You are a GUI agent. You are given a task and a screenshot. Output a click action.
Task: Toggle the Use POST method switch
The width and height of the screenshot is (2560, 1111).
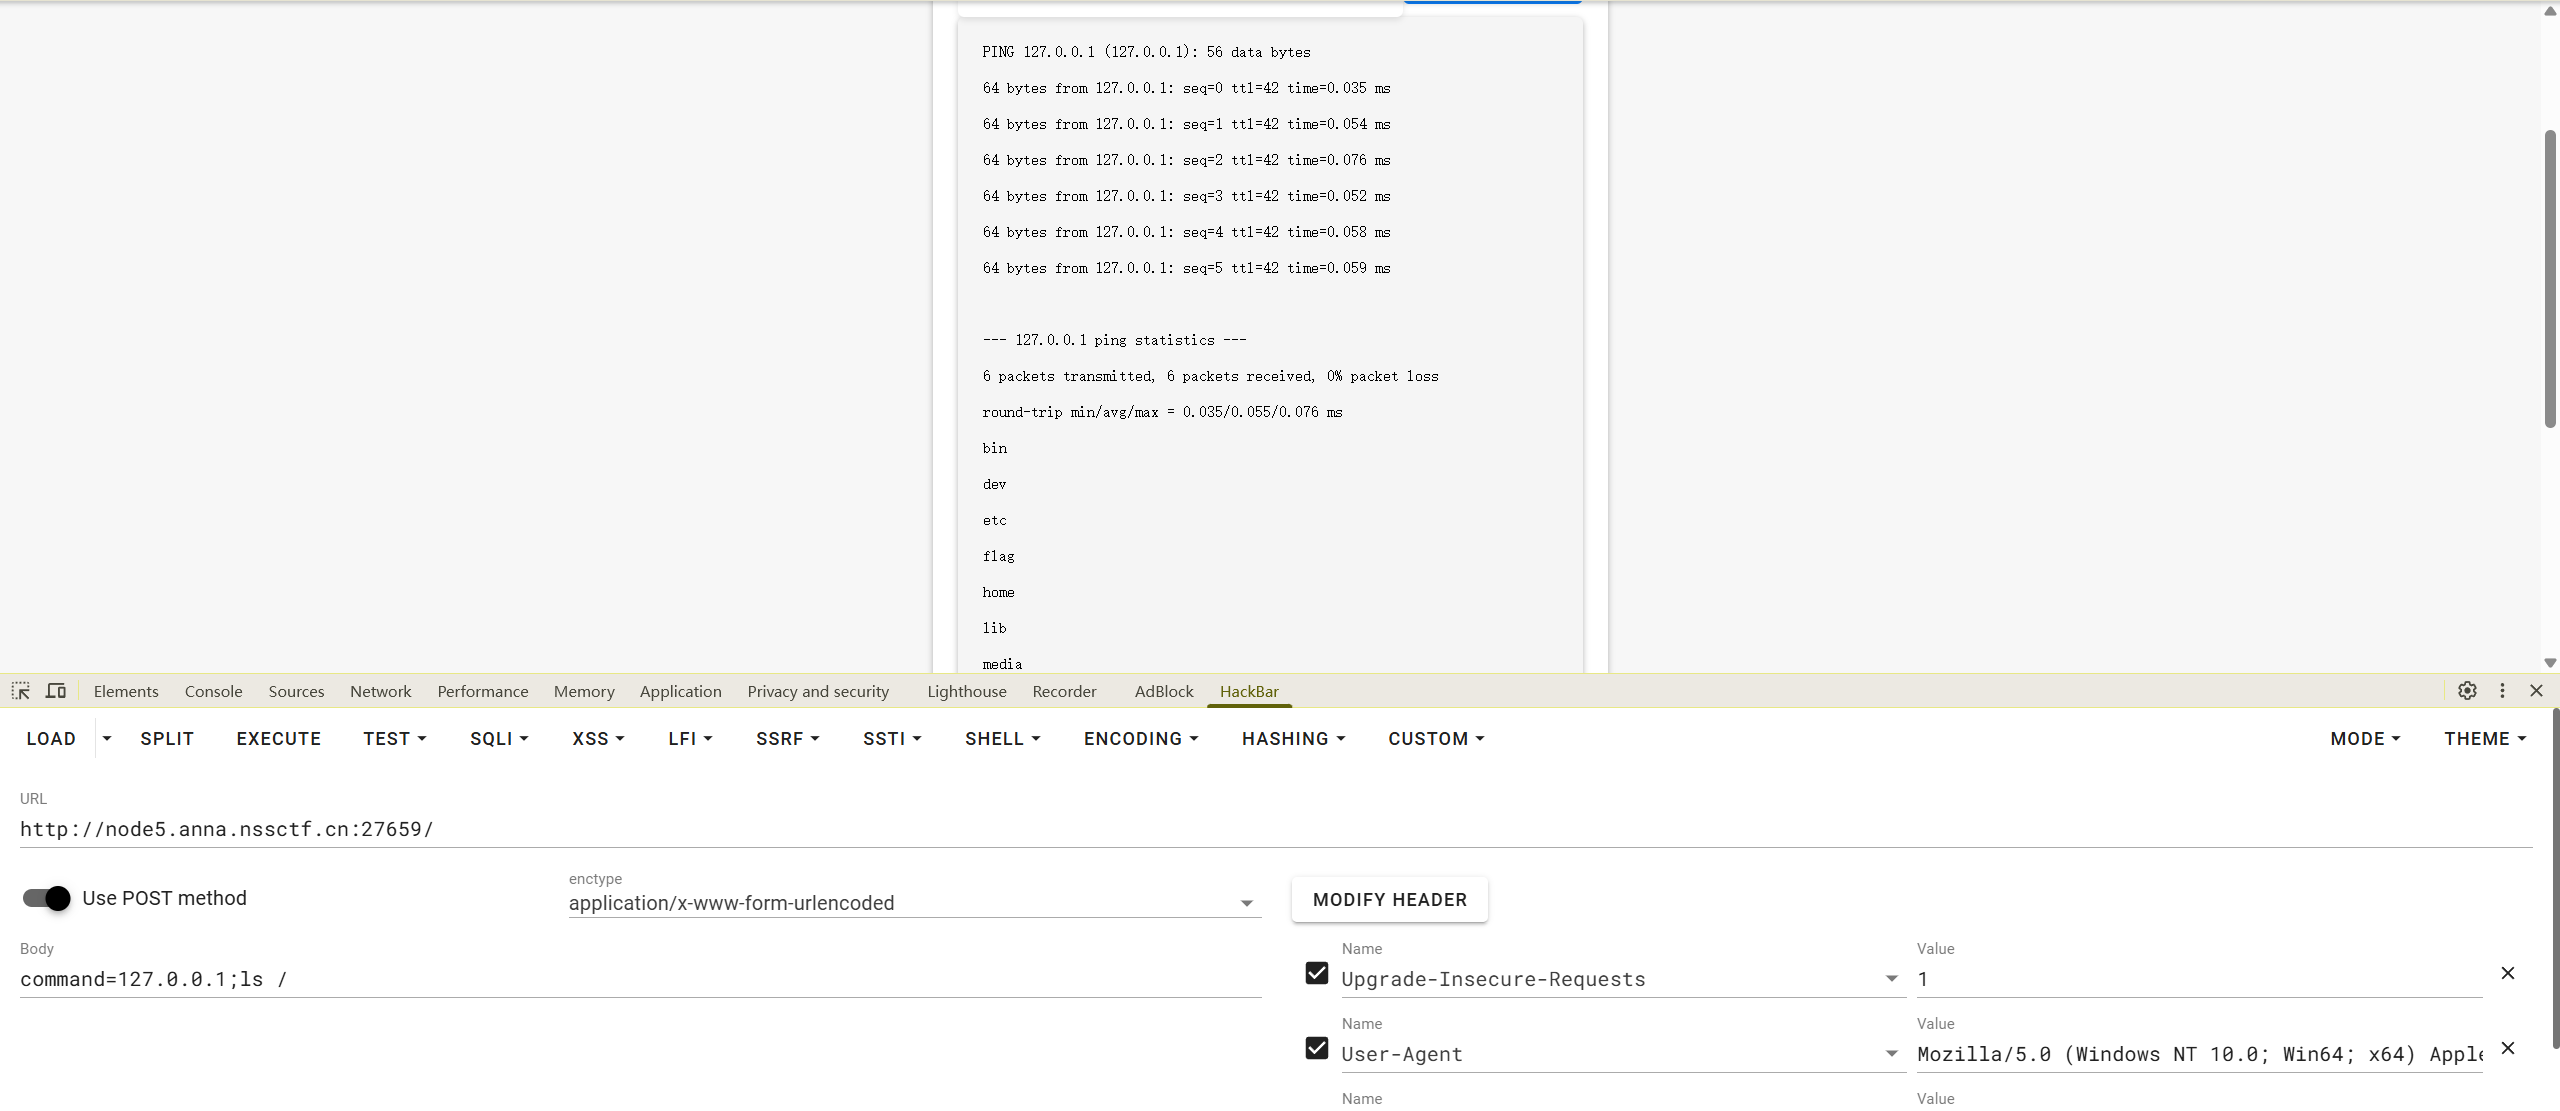click(47, 898)
